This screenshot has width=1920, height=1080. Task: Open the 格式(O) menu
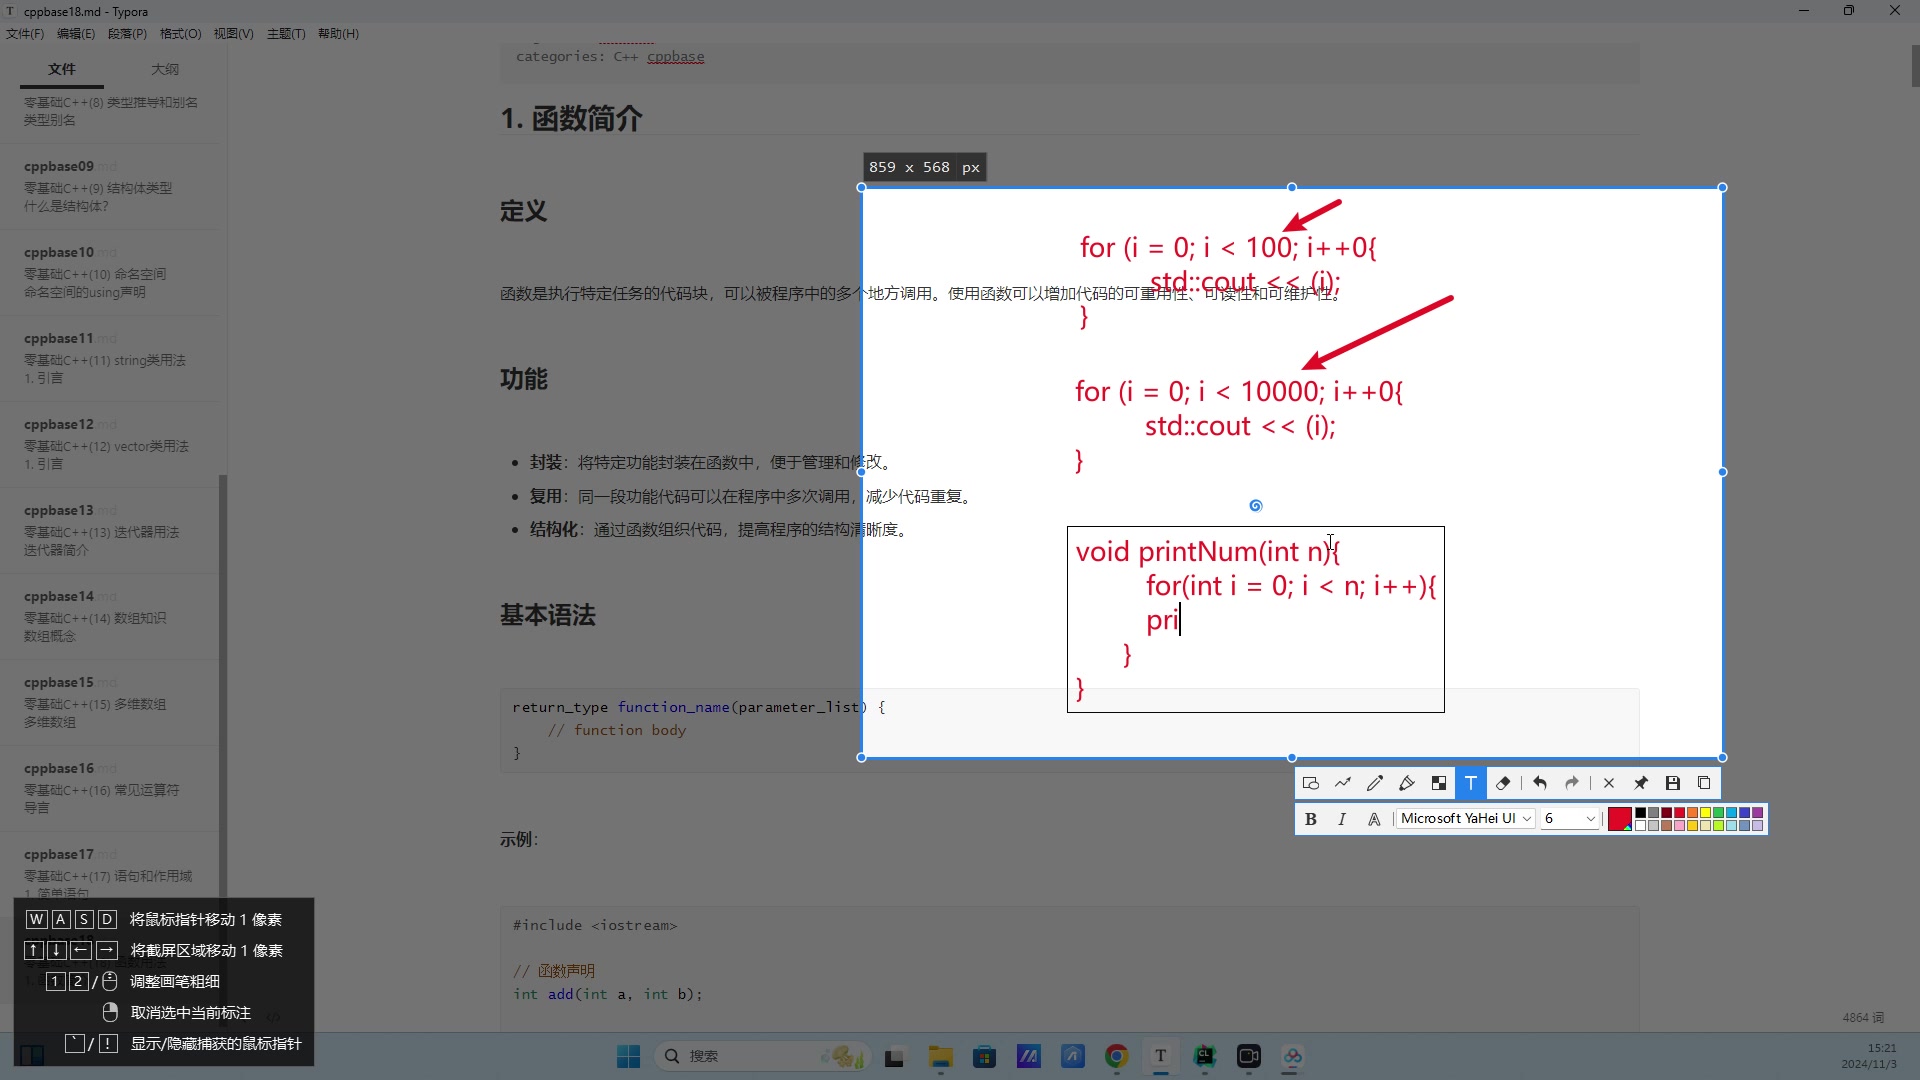pos(180,34)
